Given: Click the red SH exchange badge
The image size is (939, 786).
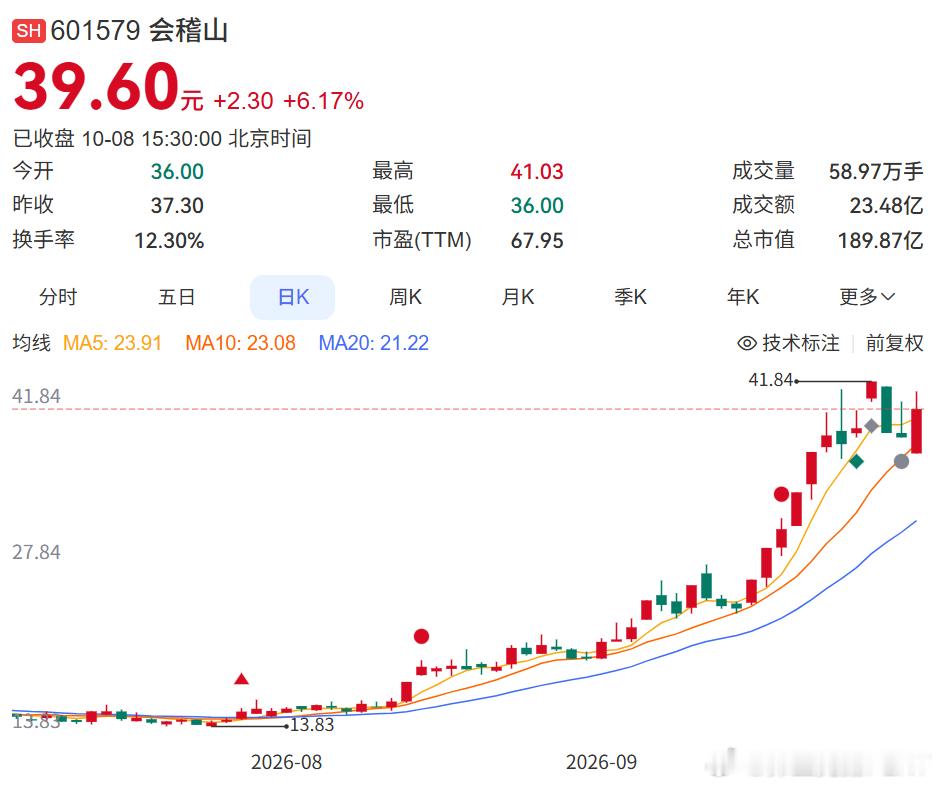Looking at the screenshot, I should 29,31.
